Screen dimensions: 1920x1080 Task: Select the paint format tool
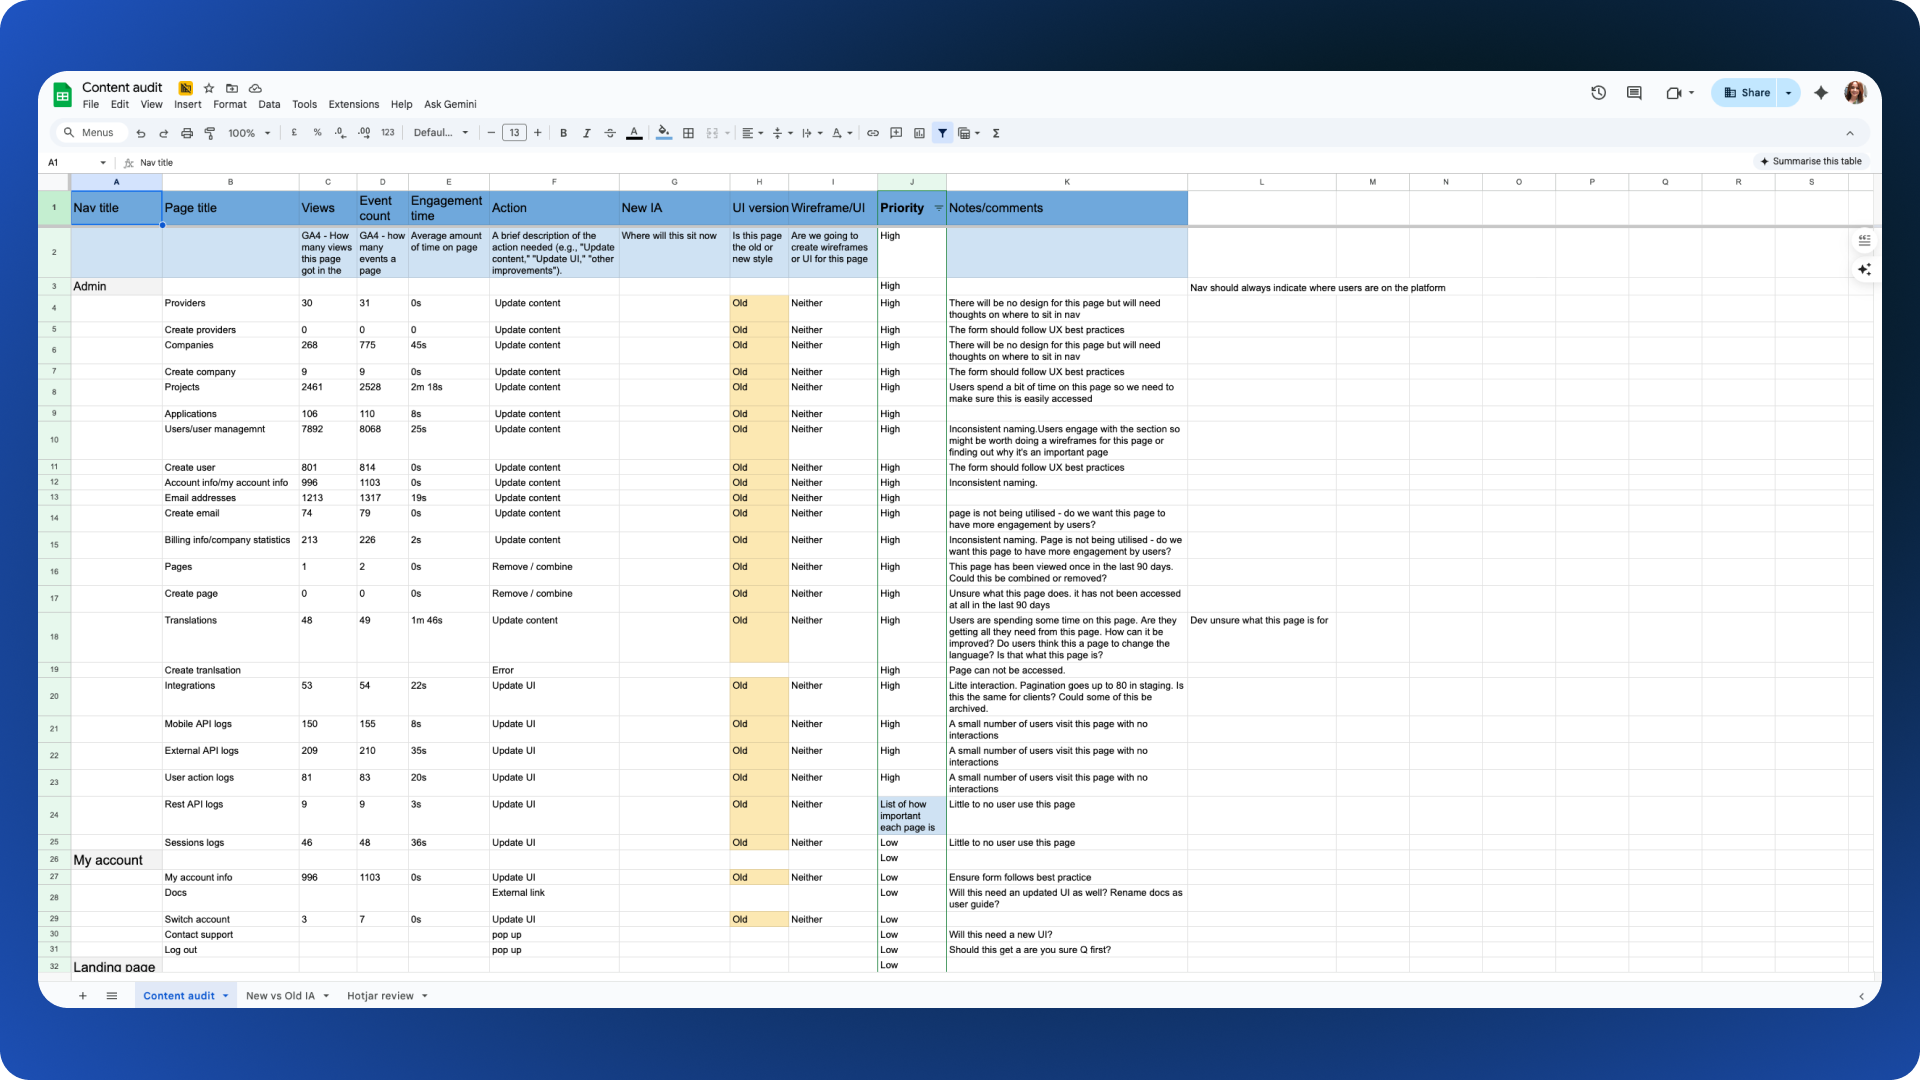(x=210, y=133)
